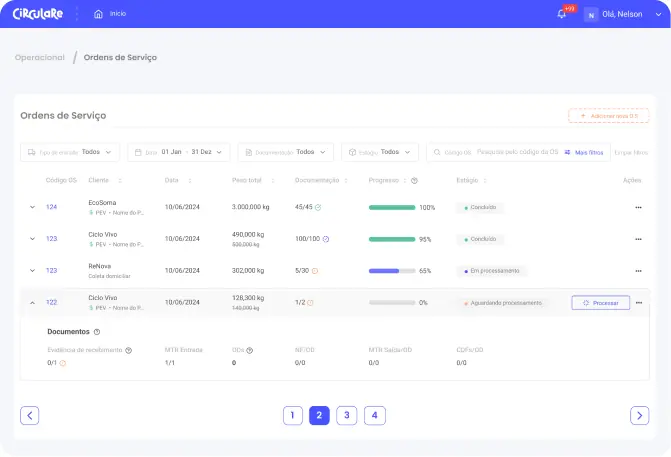Viewport: 671px width, 457px height.
Task: Collapse the OS 122 row
Action: 33,303
